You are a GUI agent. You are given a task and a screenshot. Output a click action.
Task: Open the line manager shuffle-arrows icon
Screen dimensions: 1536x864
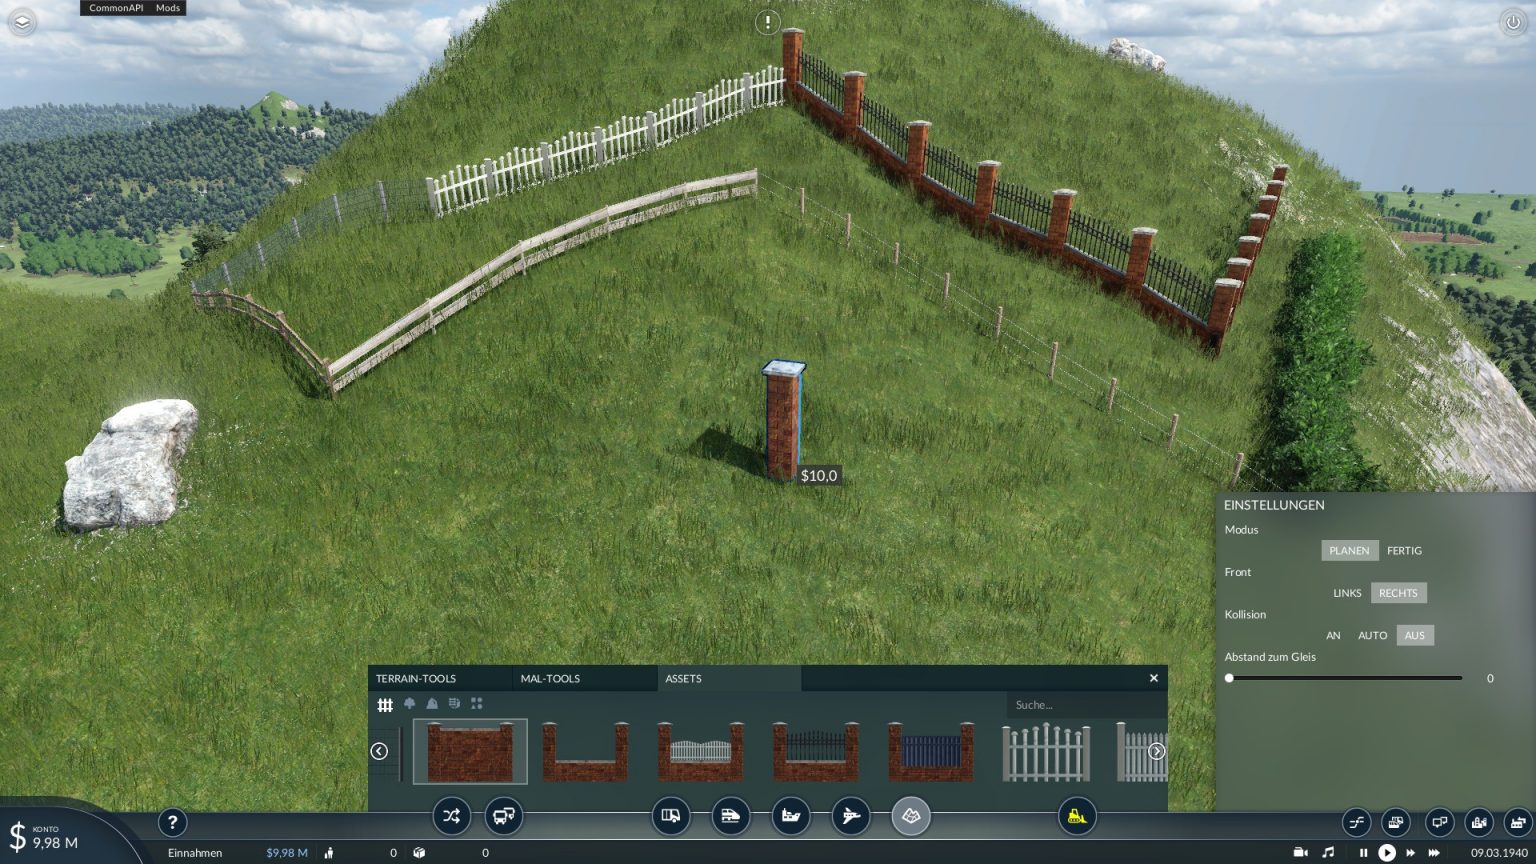click(451, 816)
